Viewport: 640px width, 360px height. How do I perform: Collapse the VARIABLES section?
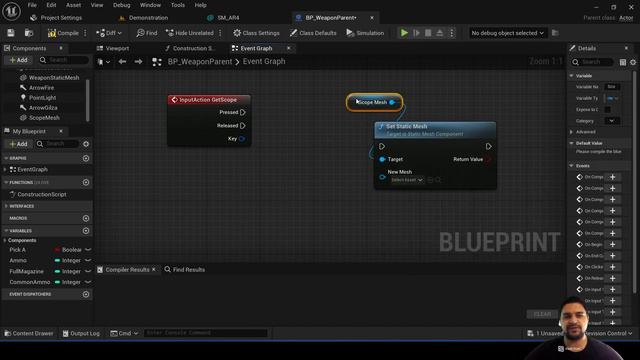(6, 231)
